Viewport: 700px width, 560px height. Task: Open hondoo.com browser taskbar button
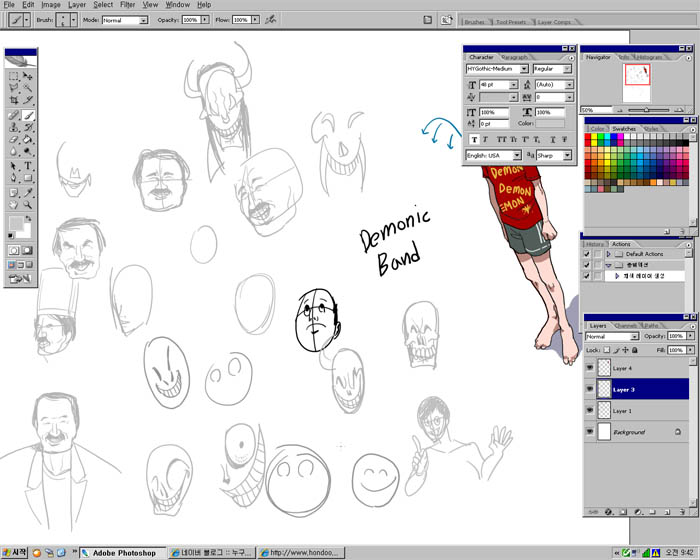(x=301, y=553)
